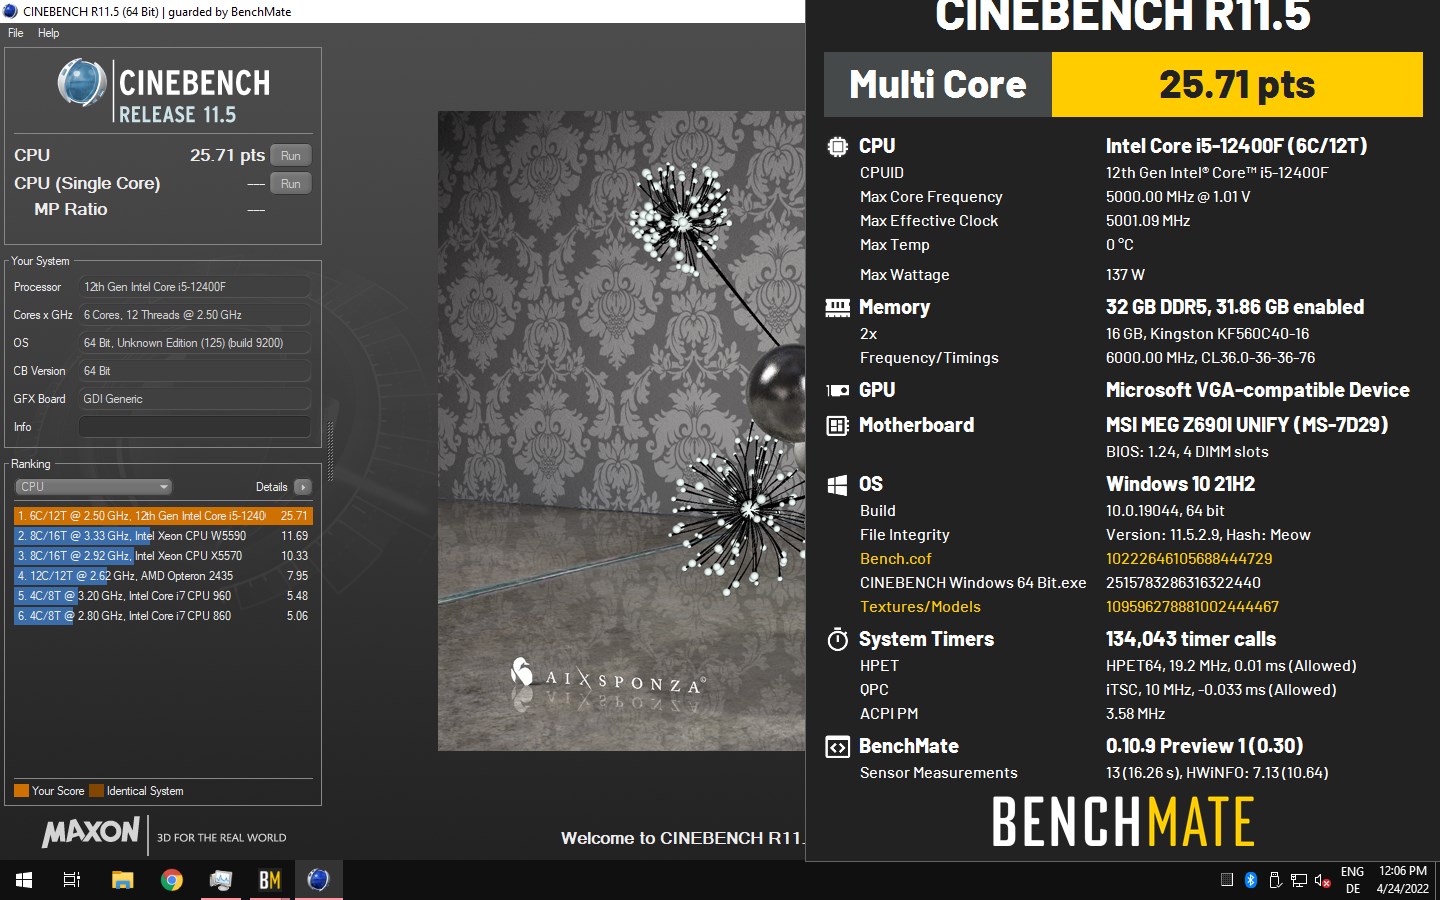
Task: Click the BenchMate CPU chip icon
Action: point(837,146)
